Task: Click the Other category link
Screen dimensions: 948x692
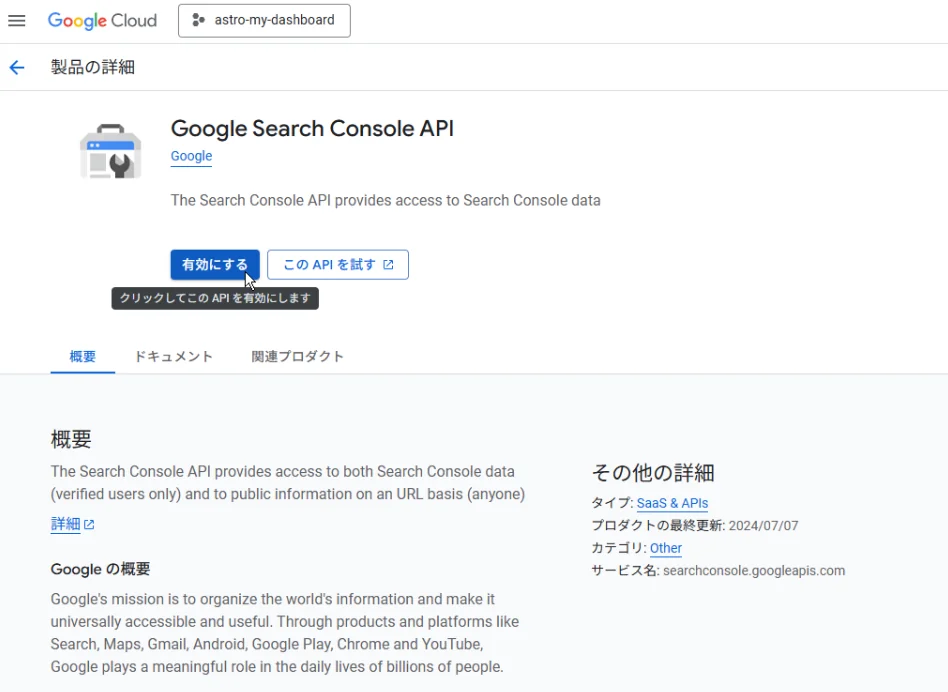Action: 665,548
